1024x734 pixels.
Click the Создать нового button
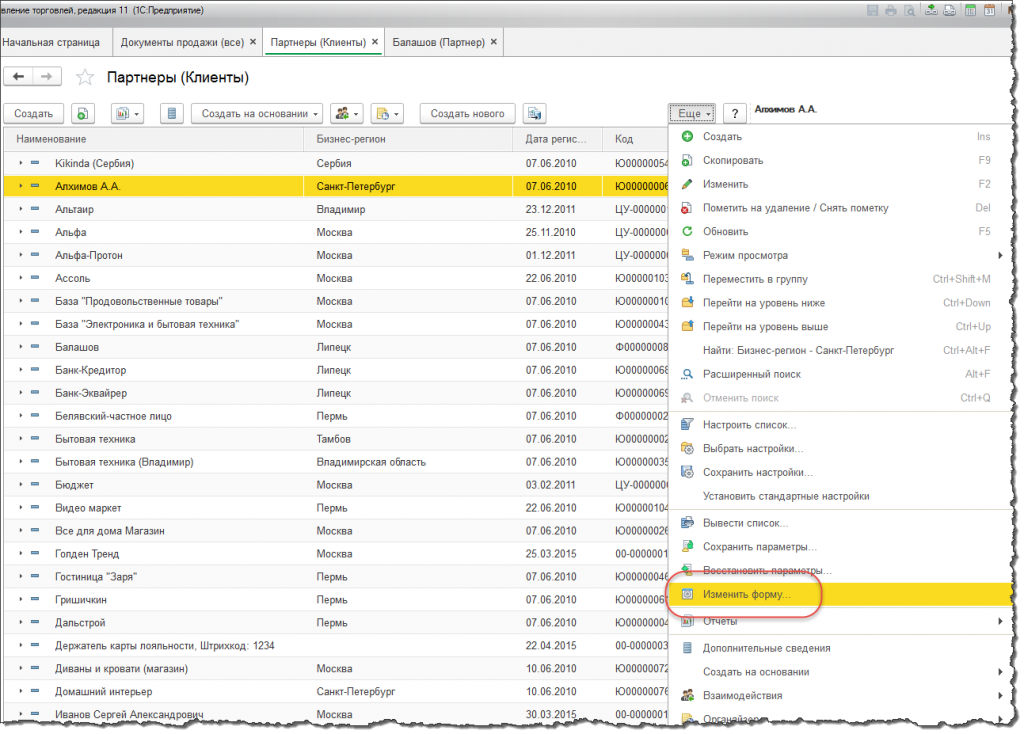(467, 114)
